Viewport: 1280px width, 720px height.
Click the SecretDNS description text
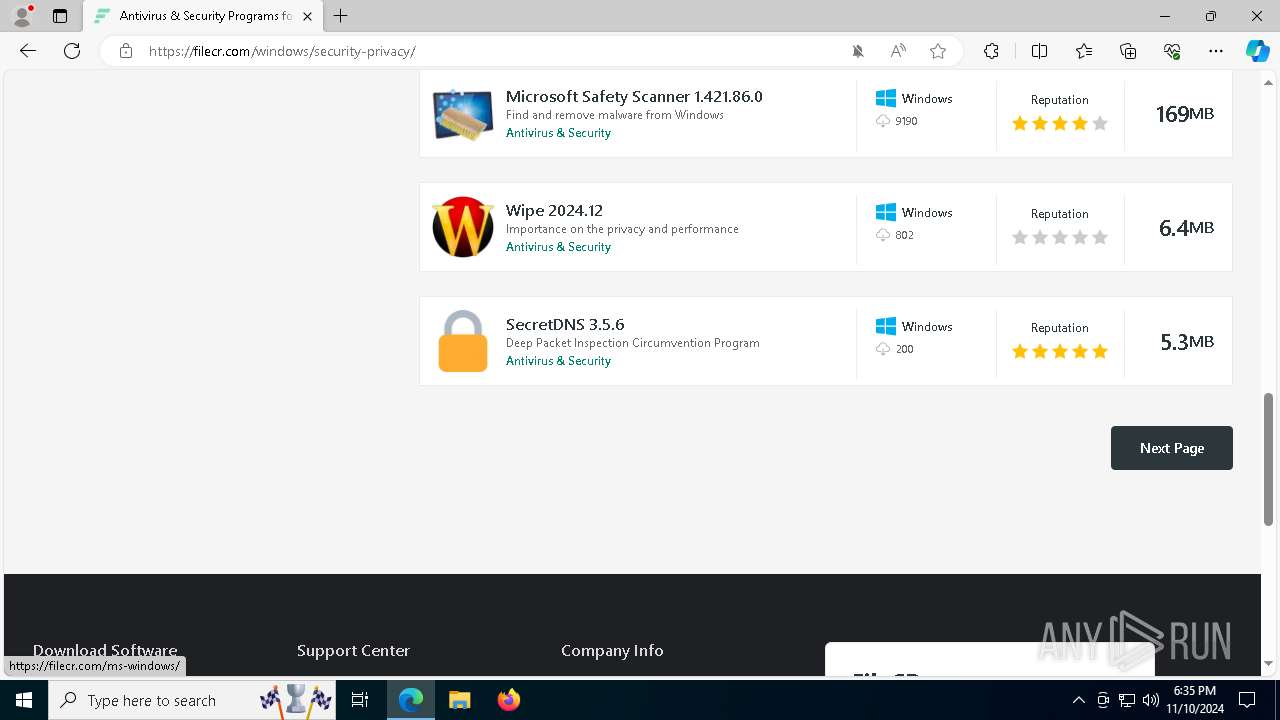(633, 343)
